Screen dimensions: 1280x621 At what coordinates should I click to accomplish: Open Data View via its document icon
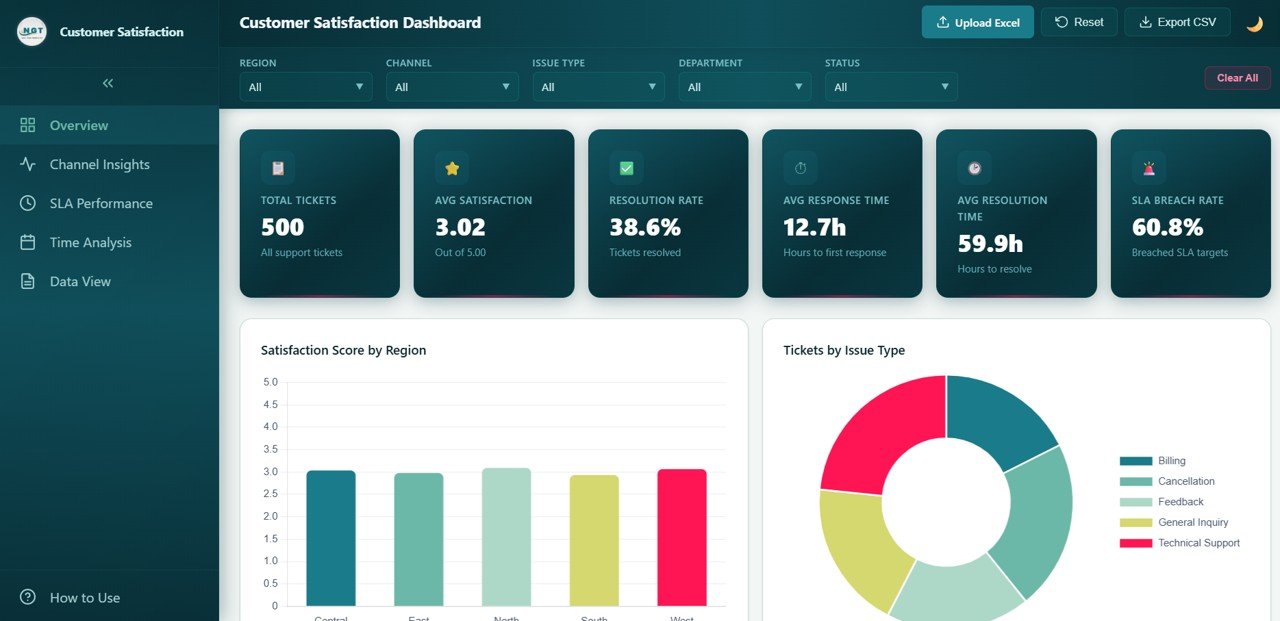point(28,281)
